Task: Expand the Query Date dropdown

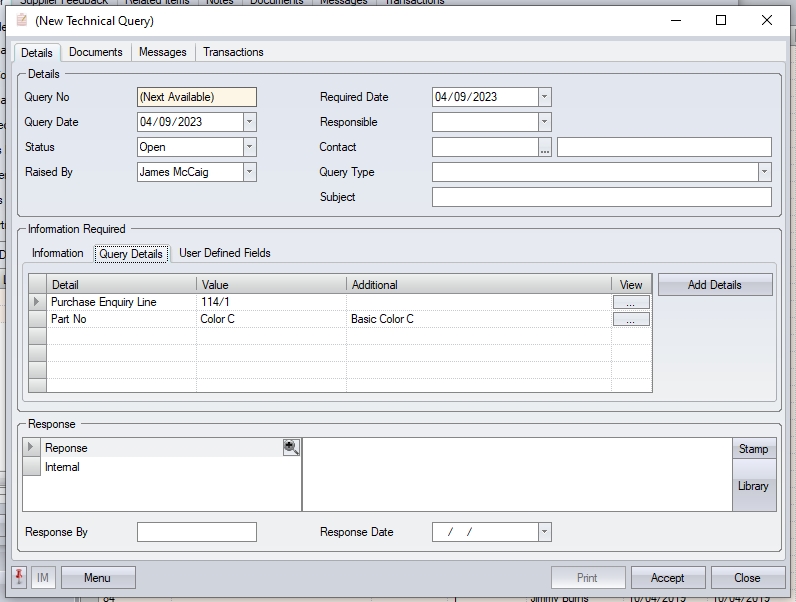Action: click(x=249, y=122)
